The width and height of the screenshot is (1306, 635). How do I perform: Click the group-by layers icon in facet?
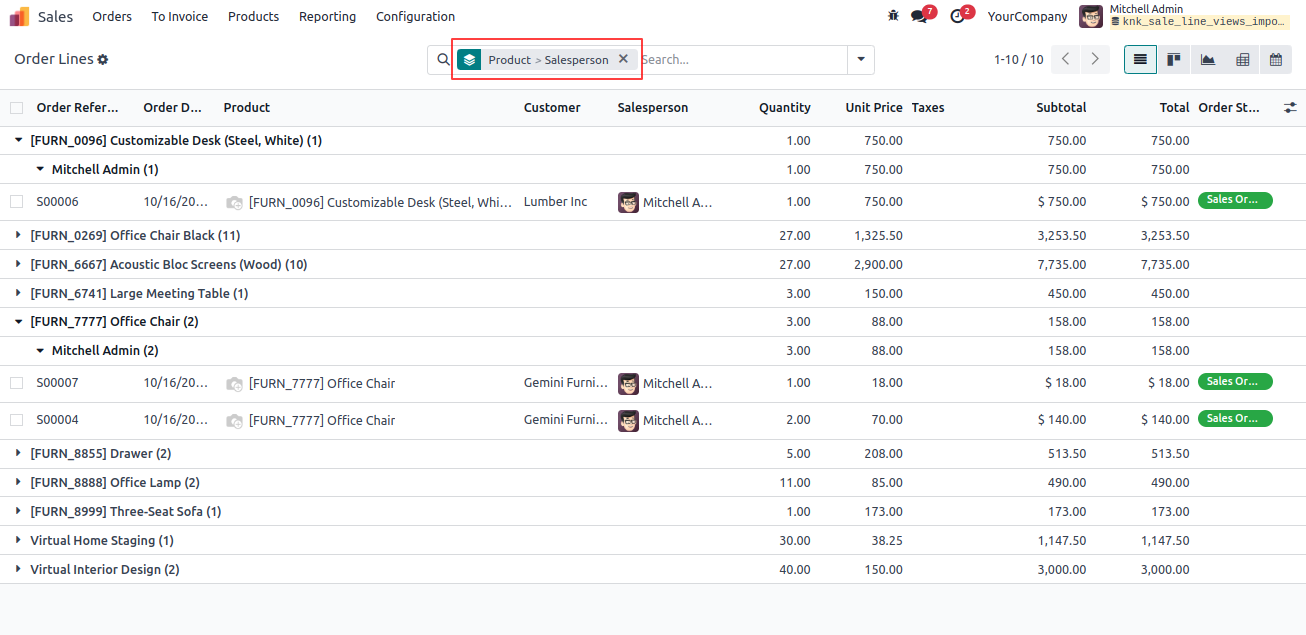(x=469, y=60)
